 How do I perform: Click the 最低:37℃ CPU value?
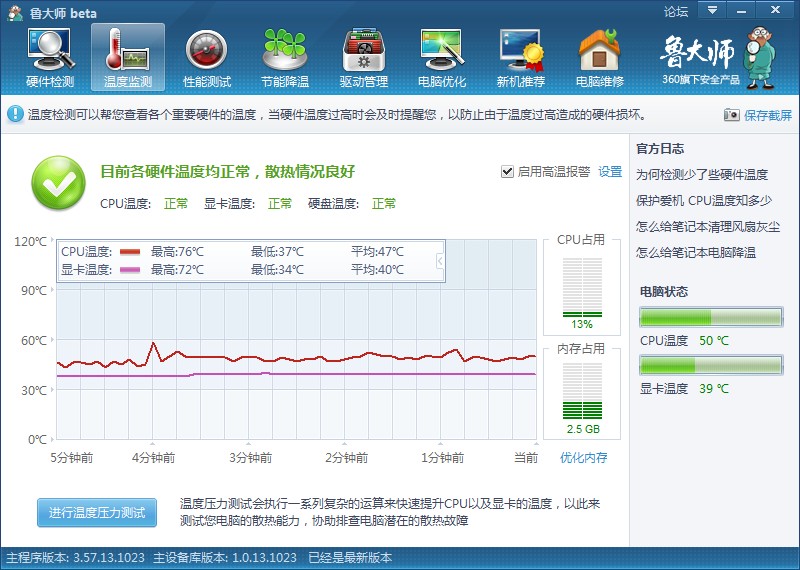click(x=277, y=252)
